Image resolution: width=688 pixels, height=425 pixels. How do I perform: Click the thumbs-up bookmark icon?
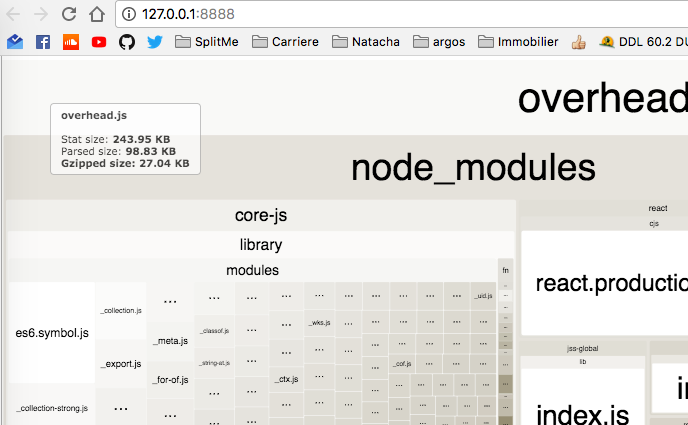tap(579, 42)
